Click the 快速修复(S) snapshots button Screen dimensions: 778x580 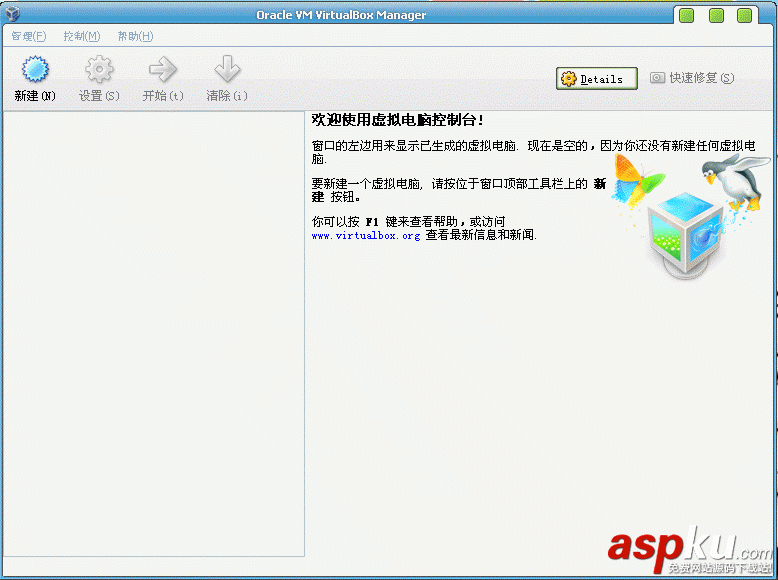(692, 78)
